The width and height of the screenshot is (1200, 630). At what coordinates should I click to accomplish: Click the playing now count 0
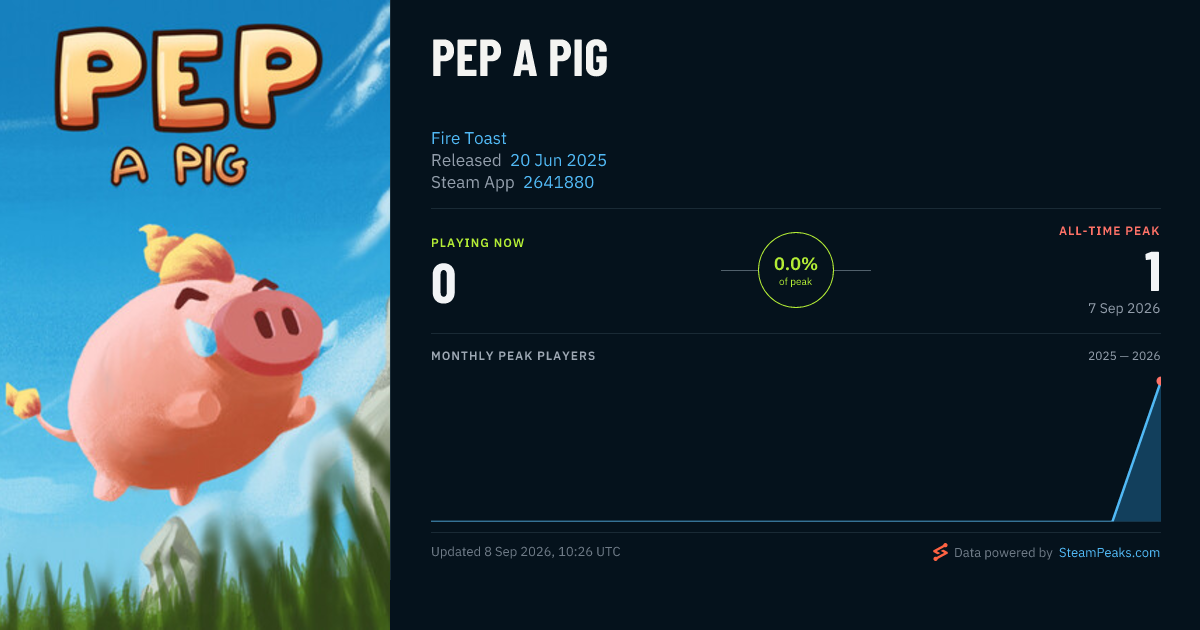point(443,283)
